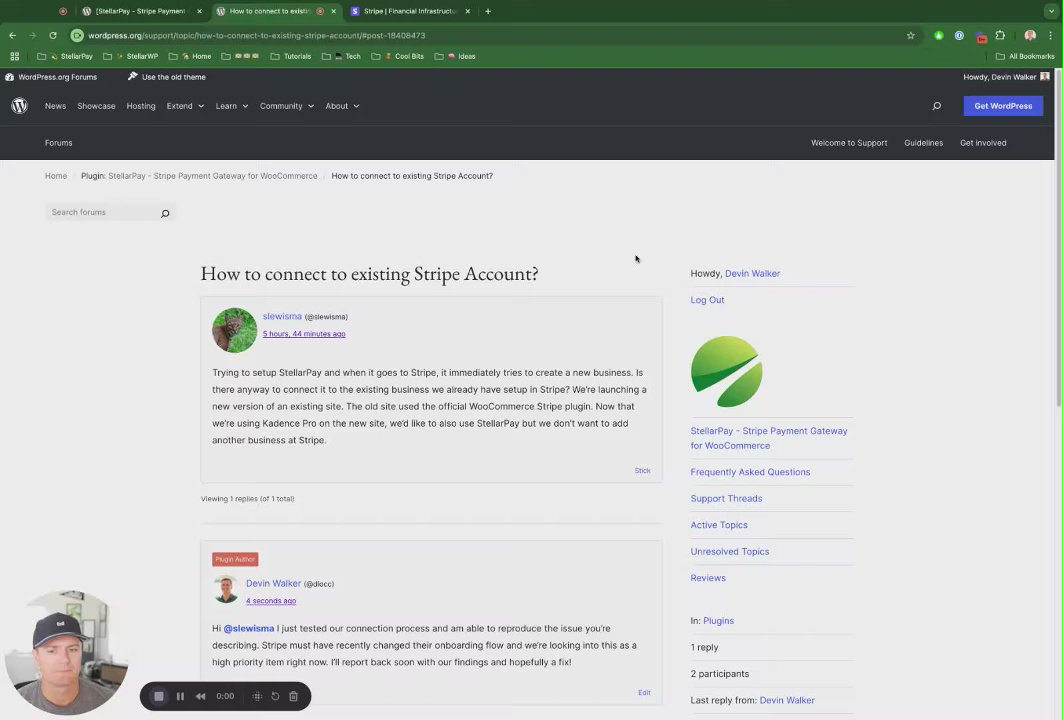Expand the Extend menu
The height and width of the screenshot is (720, 1063).
185,106
